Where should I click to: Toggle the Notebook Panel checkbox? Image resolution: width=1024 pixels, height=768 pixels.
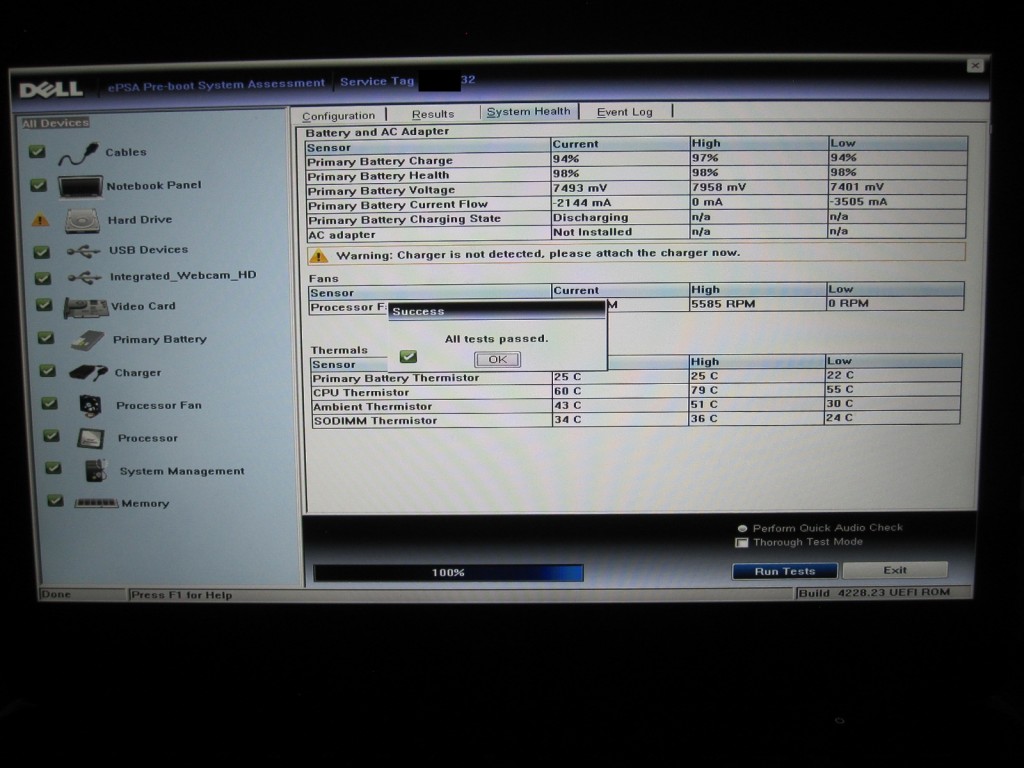[x=39, y=185]
